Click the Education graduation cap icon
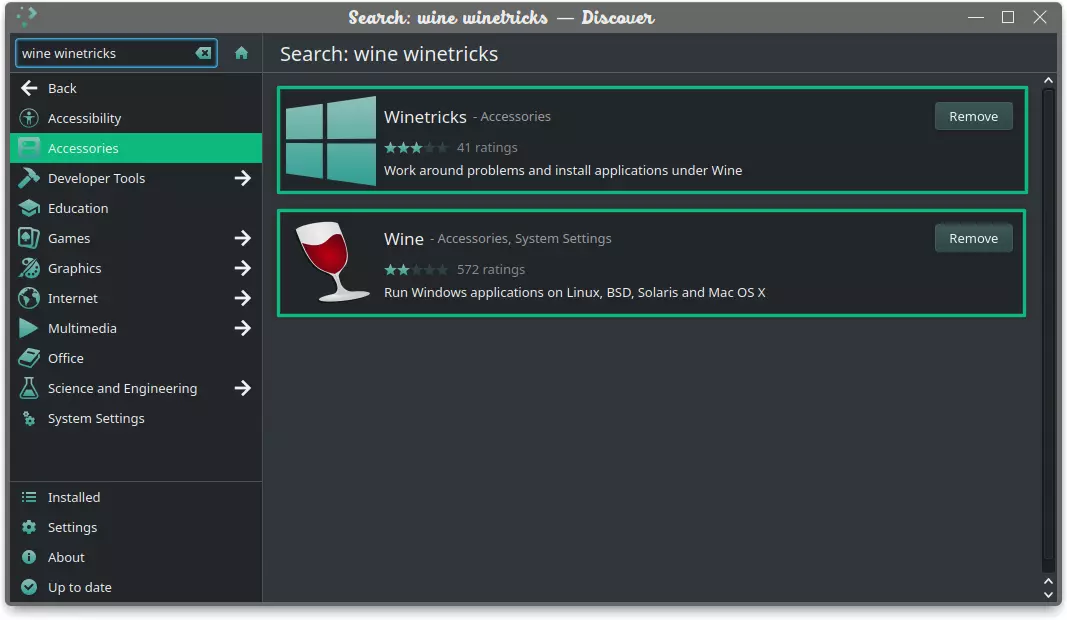The width and height of the screenshot is (1067, 620). click(x=29, y=208)
